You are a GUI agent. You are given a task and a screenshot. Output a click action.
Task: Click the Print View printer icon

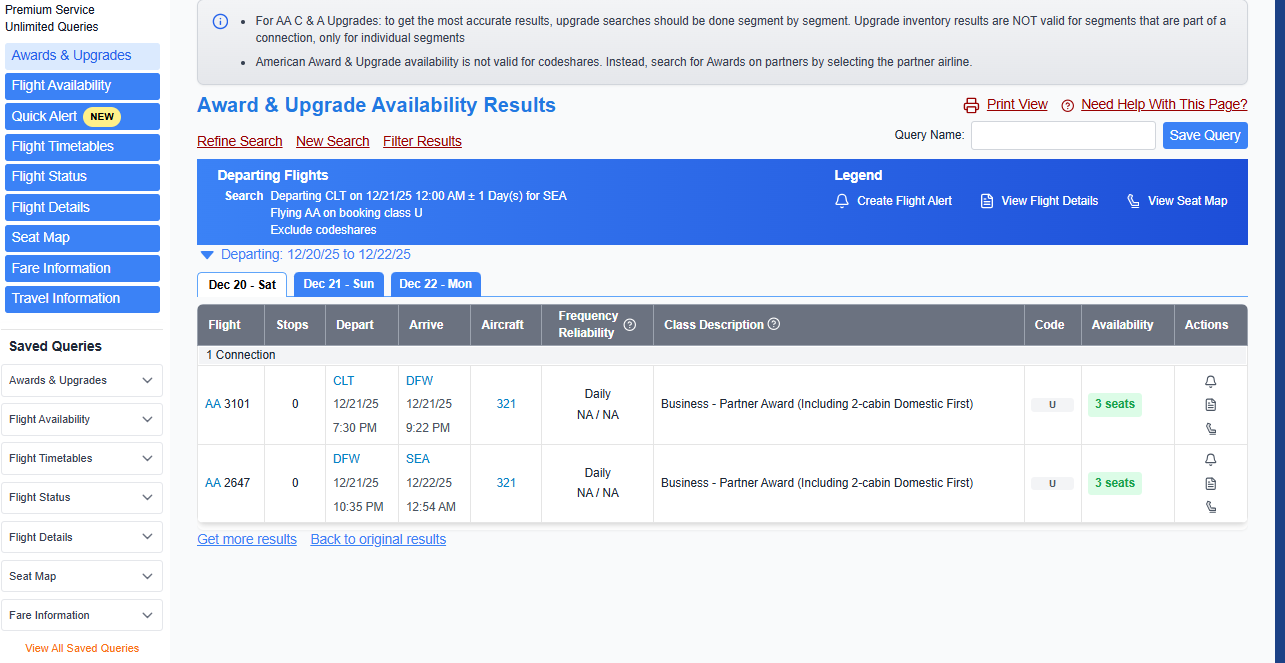click(971, 105)
